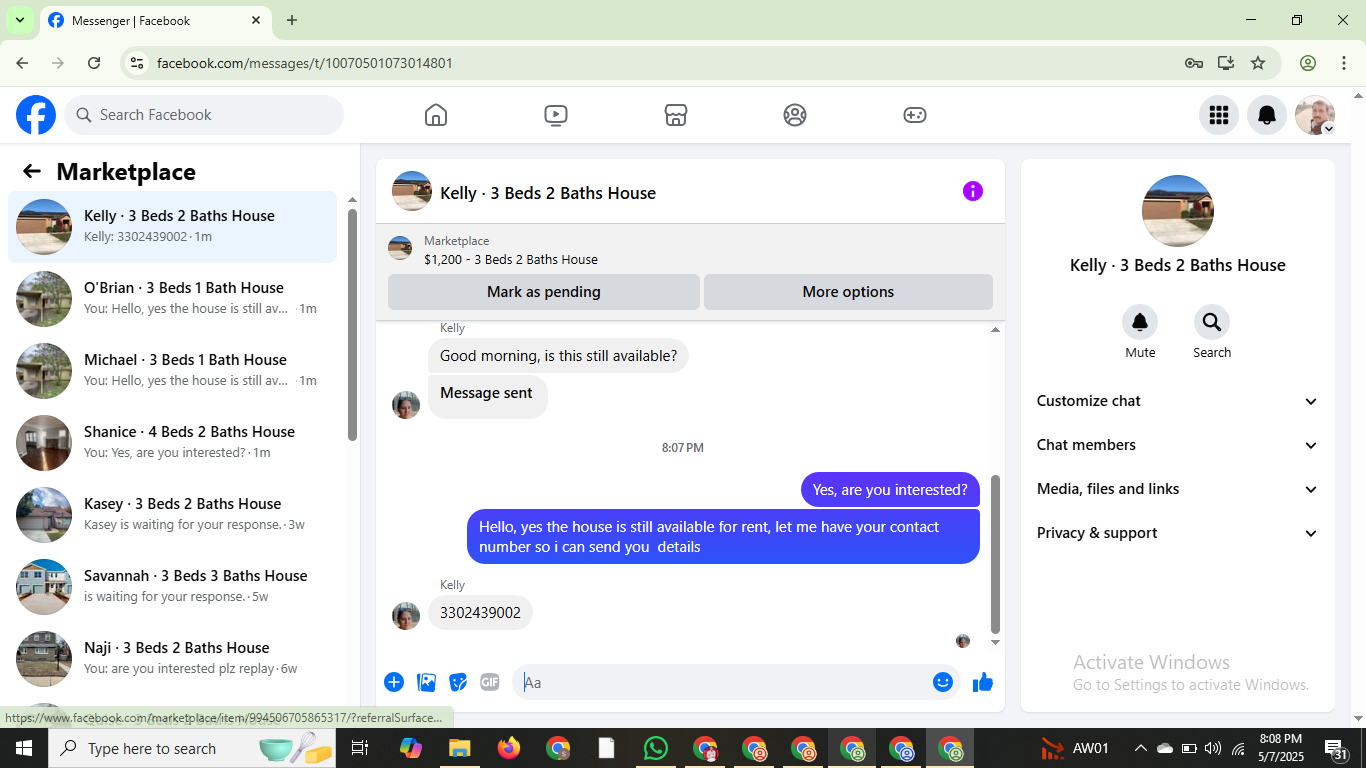
Task: Open the Marketplace storefront icon in top navigation
Action: coord(676,115)
